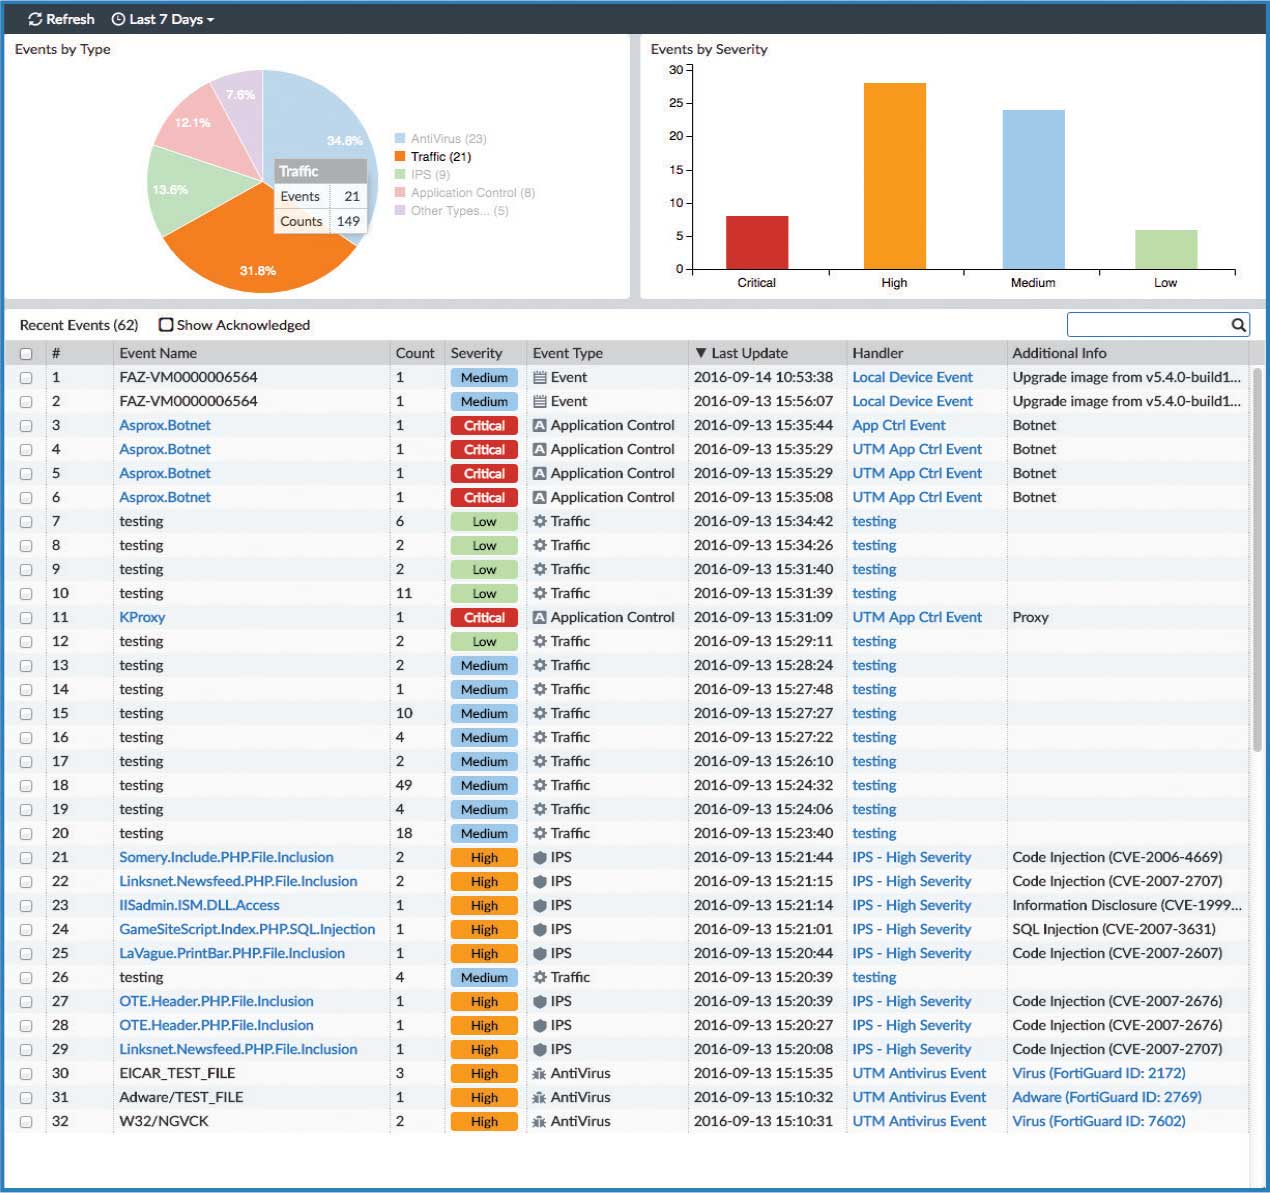
Task: Click the orange High severity bar
Action: pos(894,176)
